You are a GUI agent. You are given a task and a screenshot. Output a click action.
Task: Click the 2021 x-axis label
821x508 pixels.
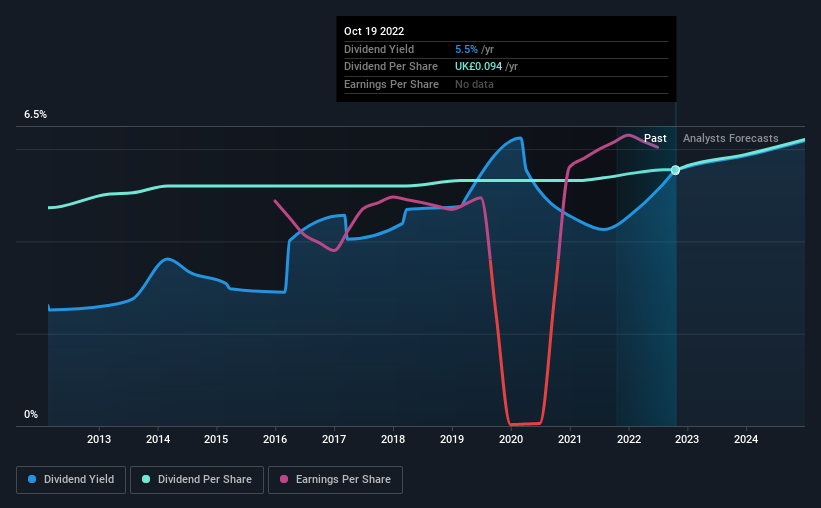570,439
